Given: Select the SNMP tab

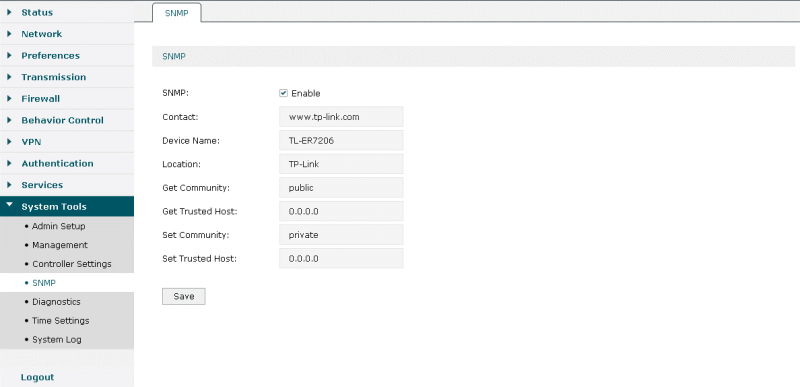Looking at the screenshot, I should tap(177, 13).
